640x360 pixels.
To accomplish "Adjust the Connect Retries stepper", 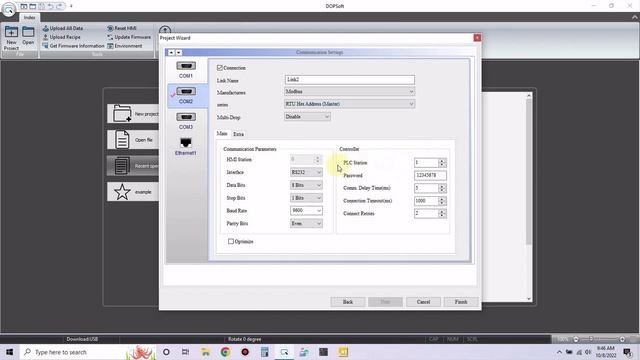I will point(442,213).
